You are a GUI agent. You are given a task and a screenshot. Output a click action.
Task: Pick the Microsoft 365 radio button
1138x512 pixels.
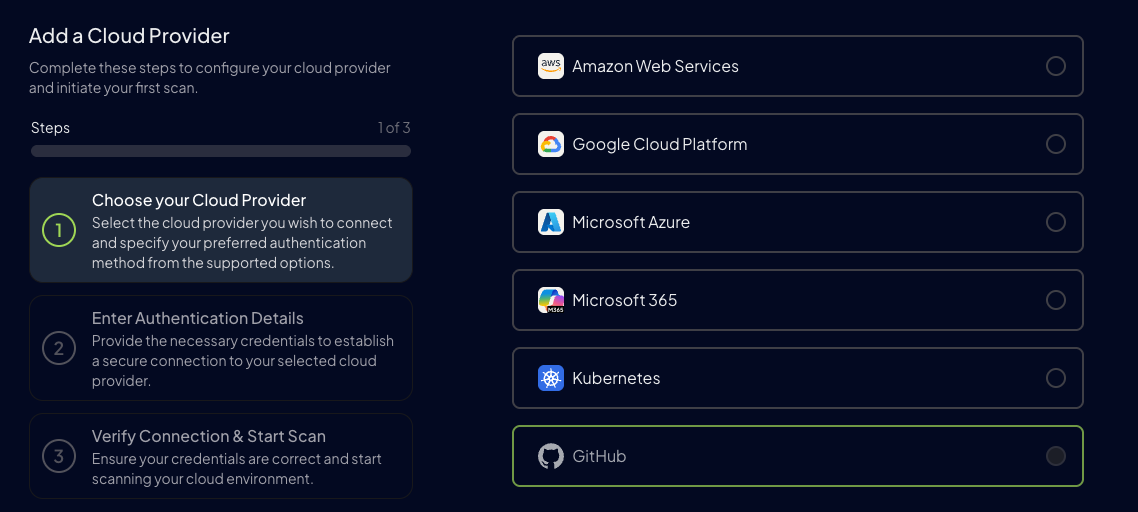(1055, 300)
